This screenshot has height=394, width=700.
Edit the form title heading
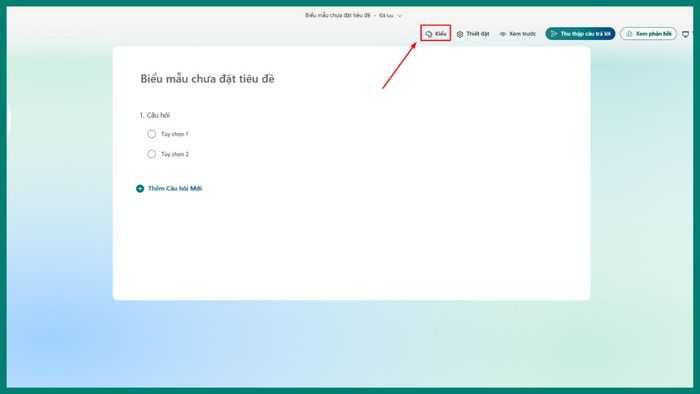tap(207, 79)
